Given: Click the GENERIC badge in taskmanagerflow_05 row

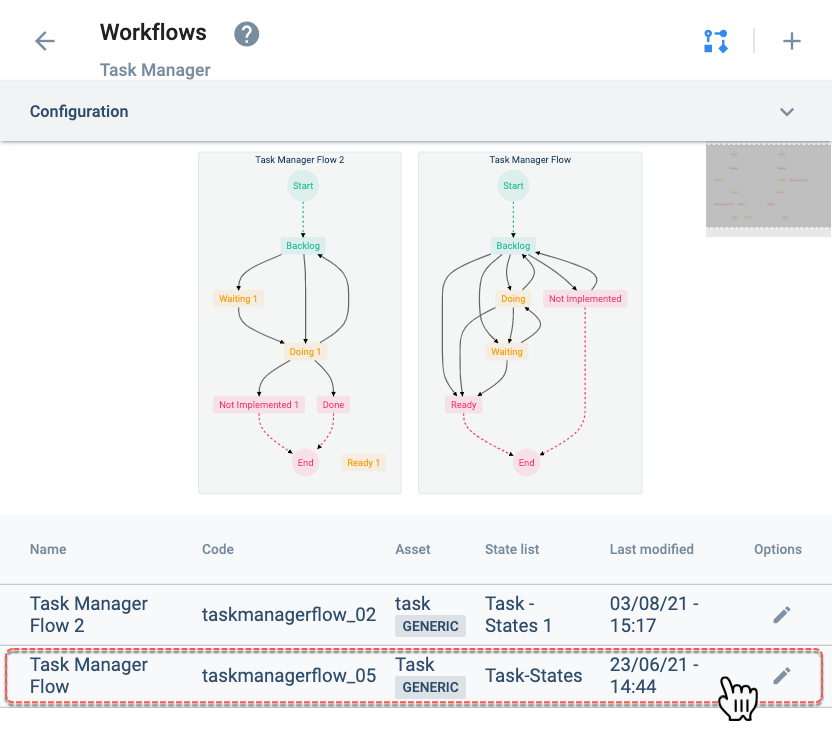Looking at the screenshot, I should (x=430, y=687).
